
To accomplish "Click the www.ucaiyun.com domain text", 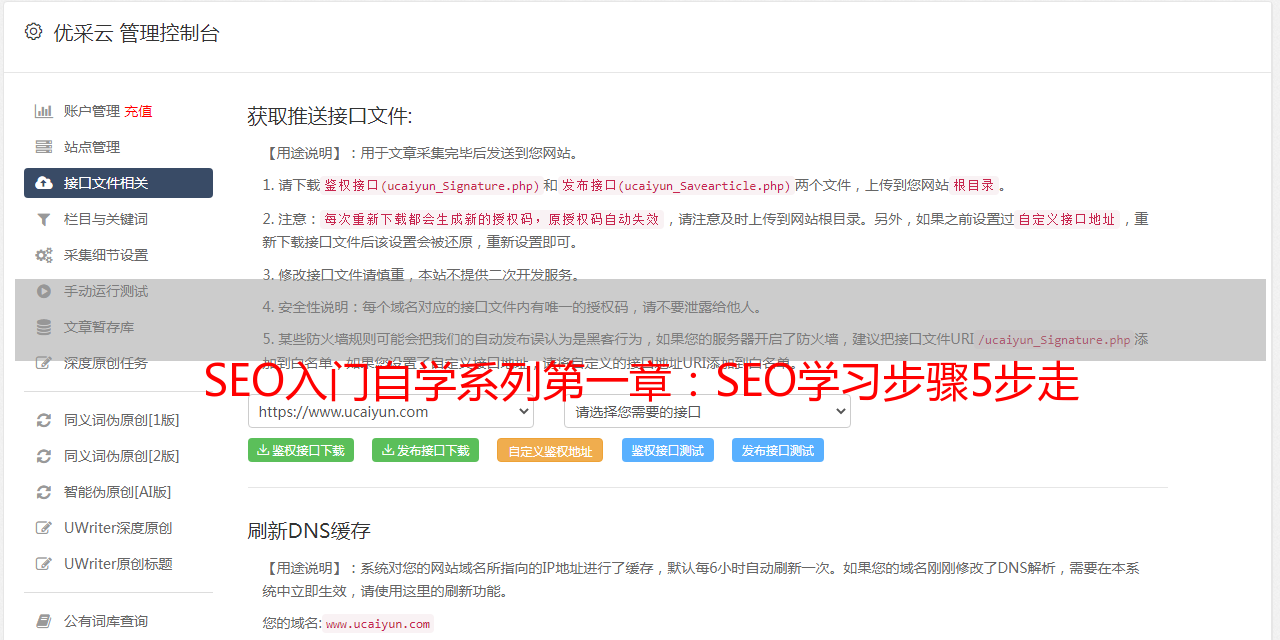I will pyautogui.click(x=378, y=624).
